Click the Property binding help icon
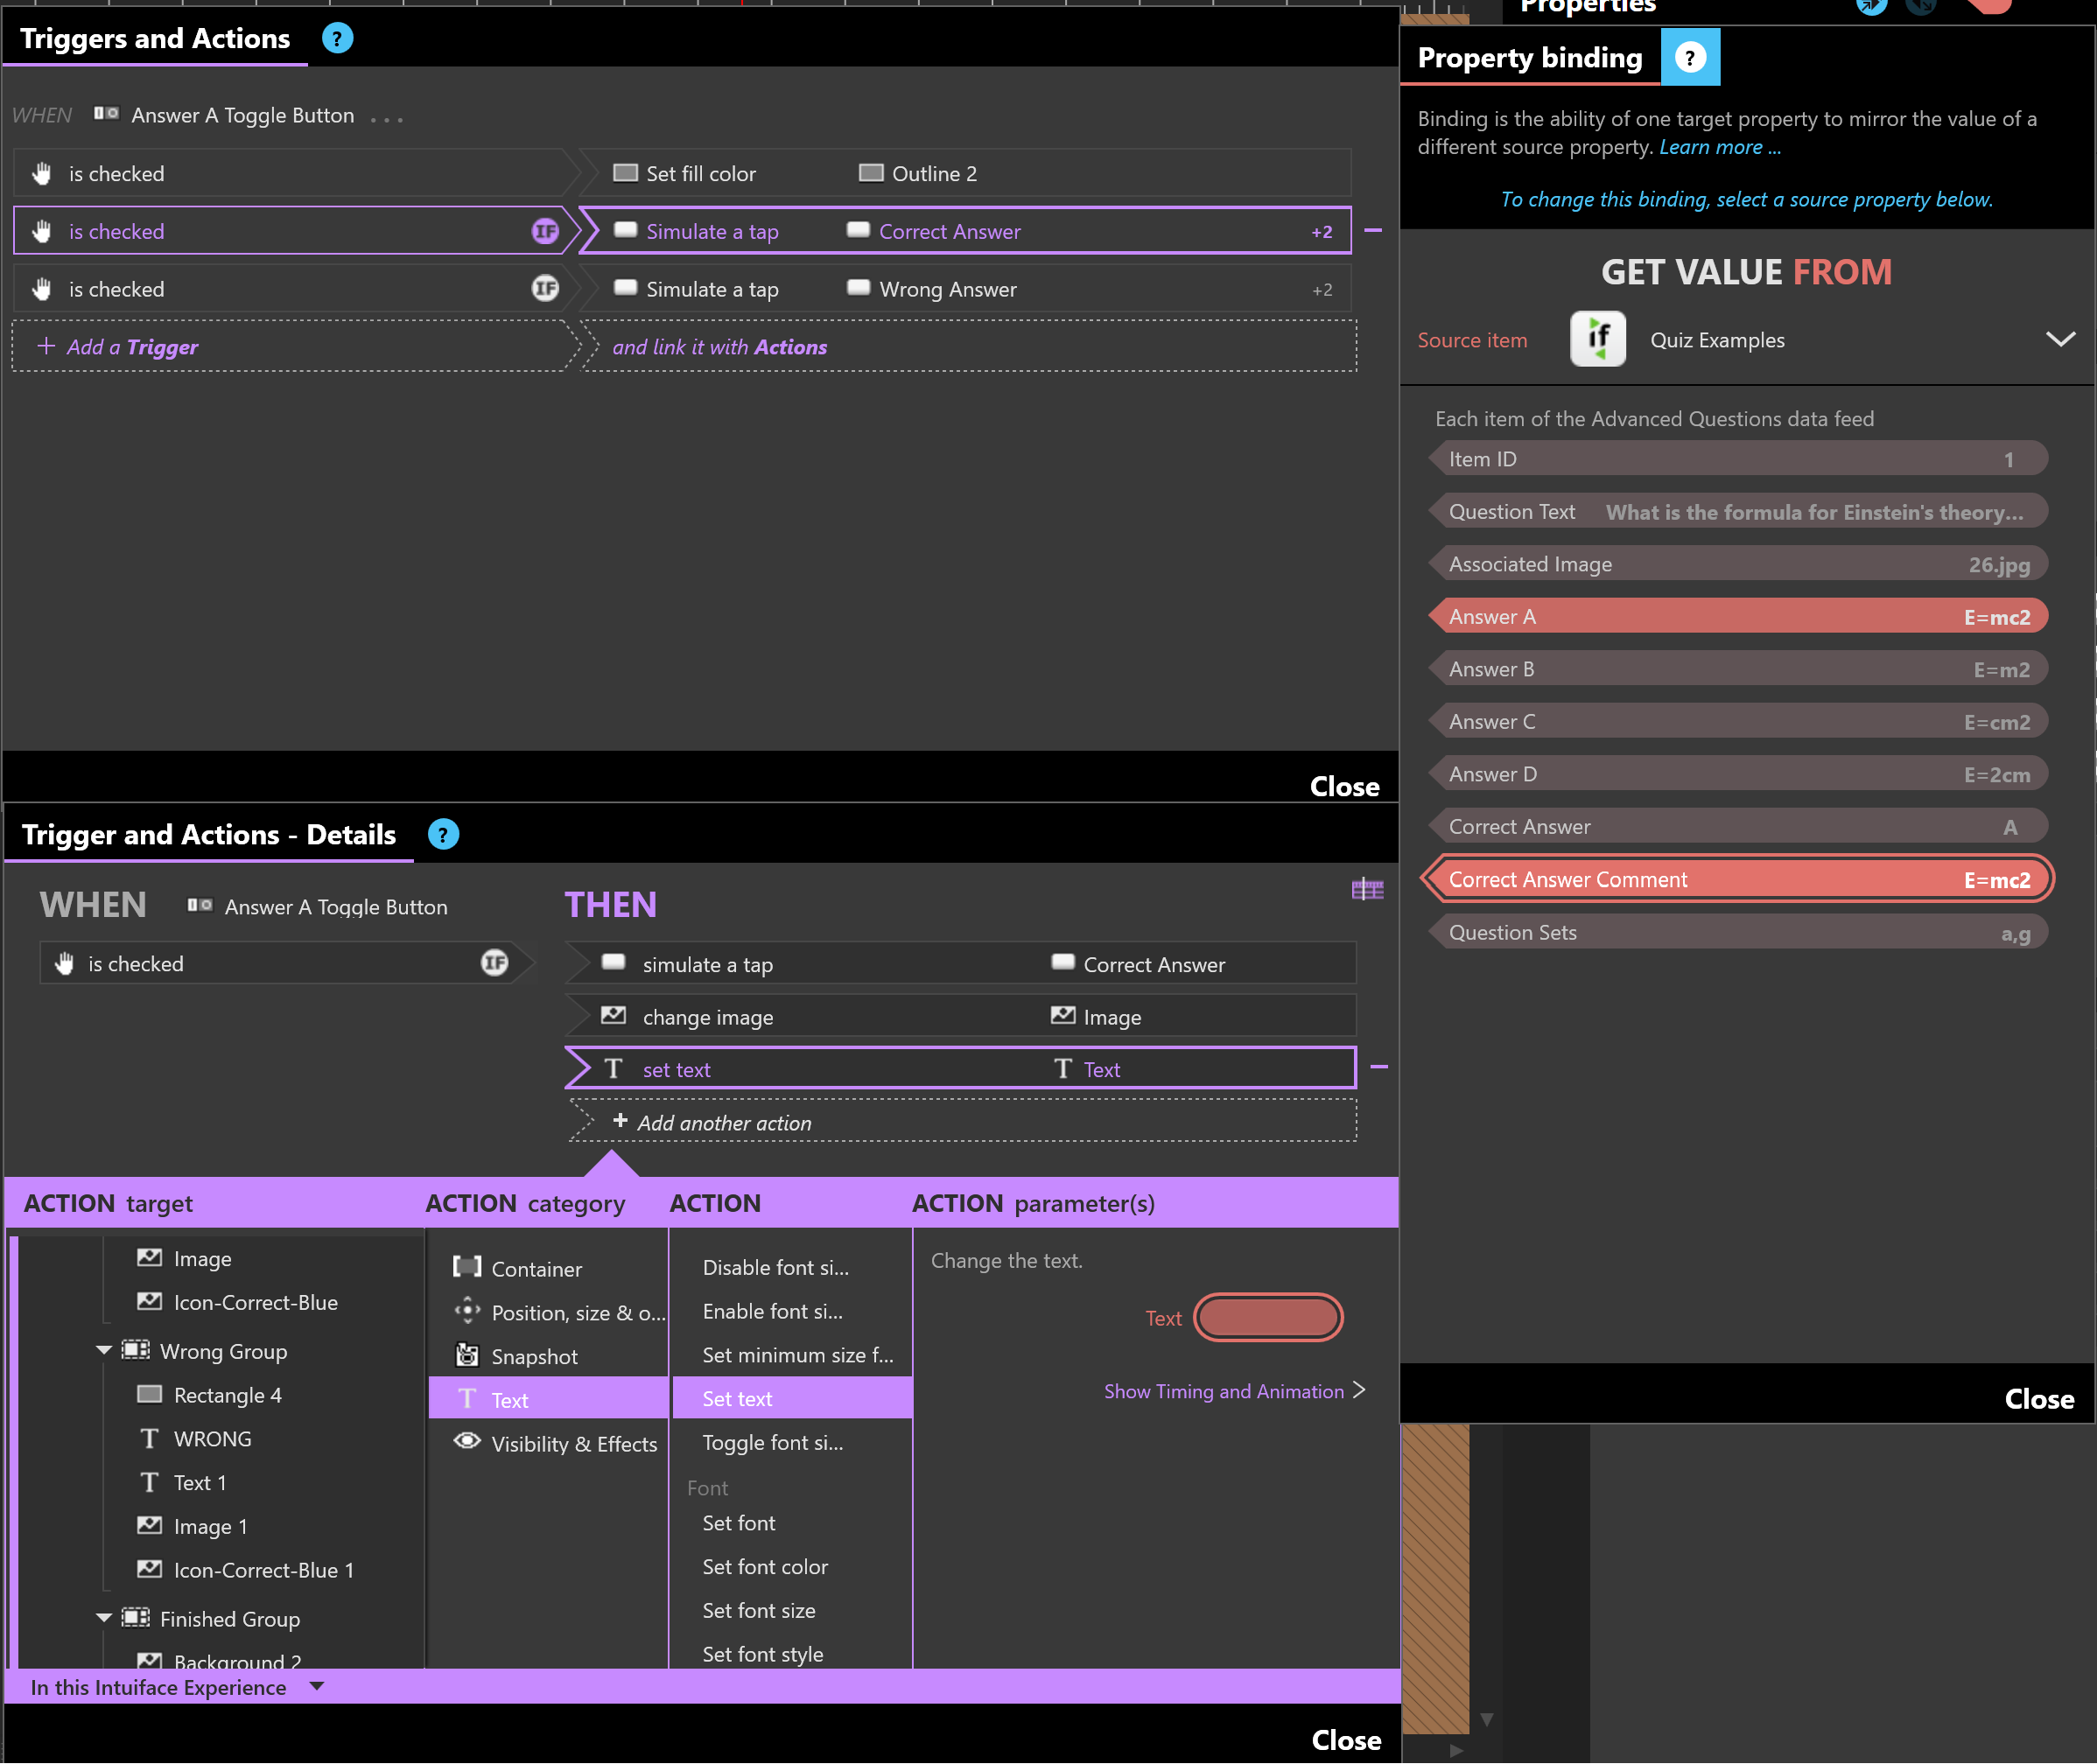The height and width of the screenshot is (1764, 2097). point(1689,58)
